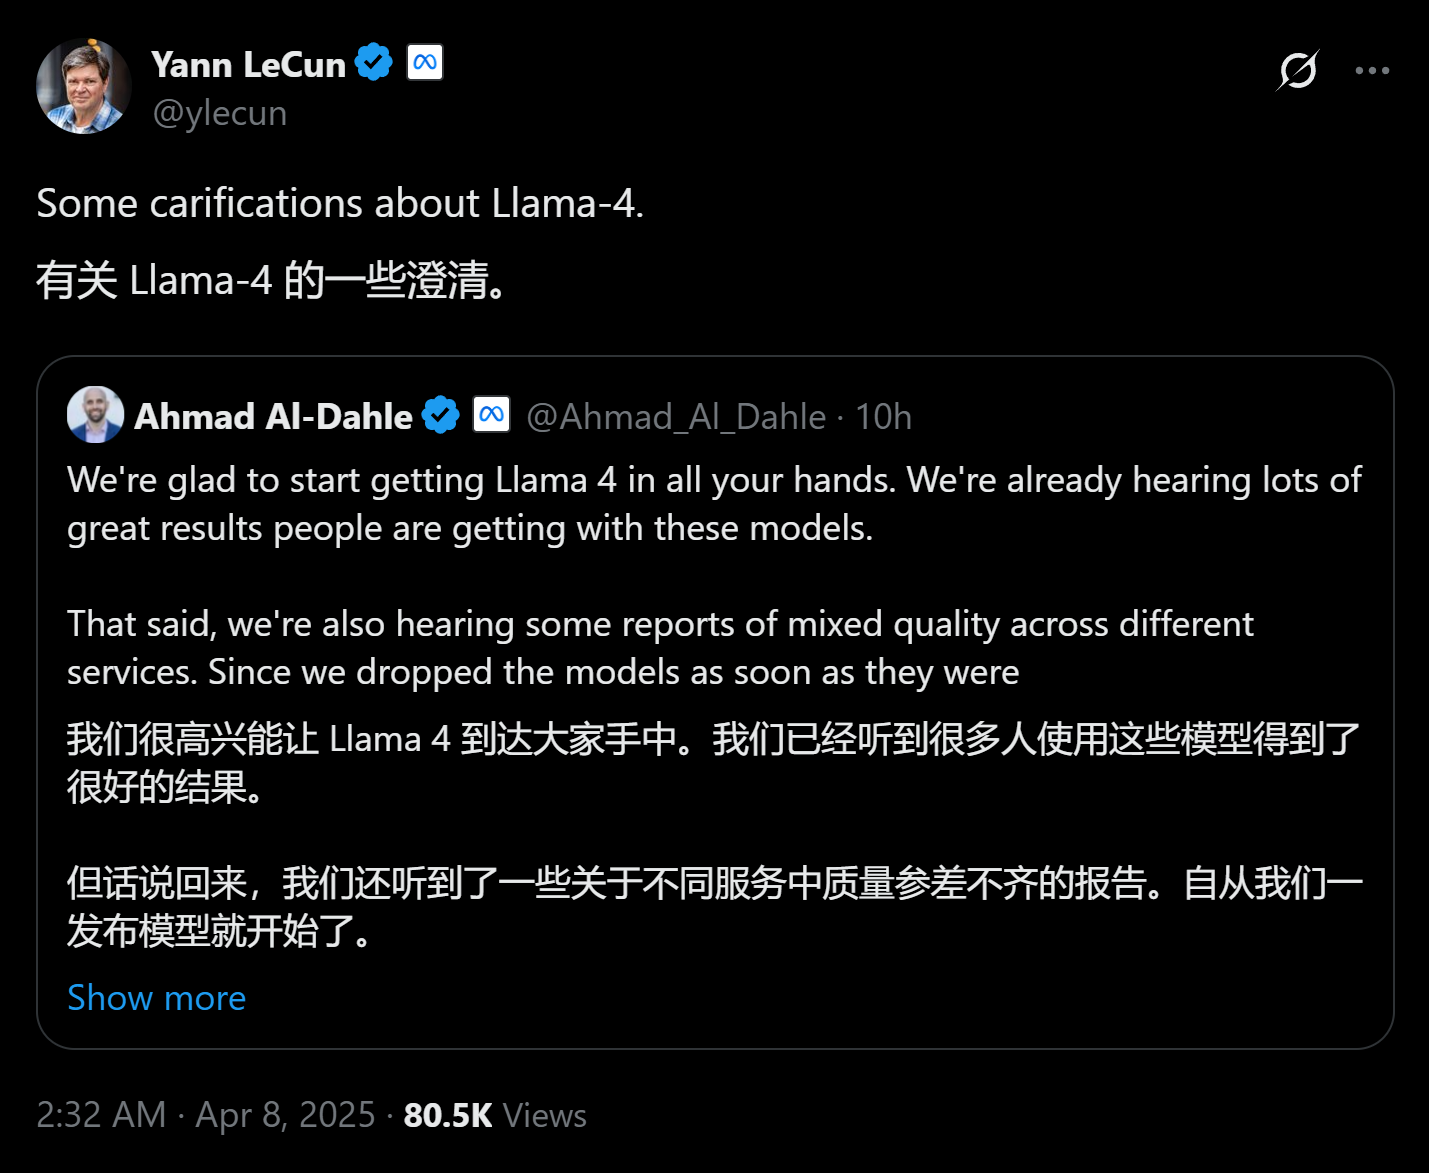
Task: Open the Grok explain icon
Action: [1297, 70]
